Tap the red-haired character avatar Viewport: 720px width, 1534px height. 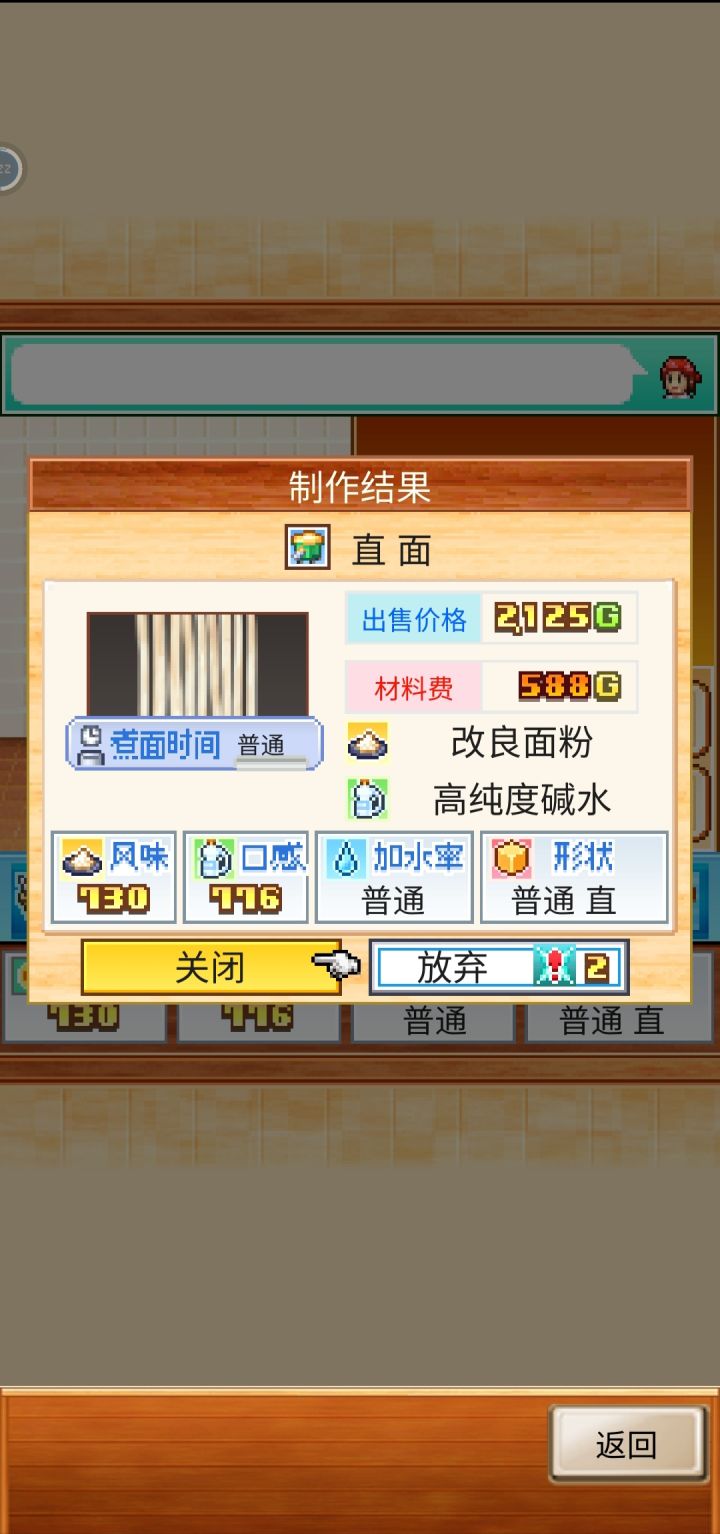(680, 377)
